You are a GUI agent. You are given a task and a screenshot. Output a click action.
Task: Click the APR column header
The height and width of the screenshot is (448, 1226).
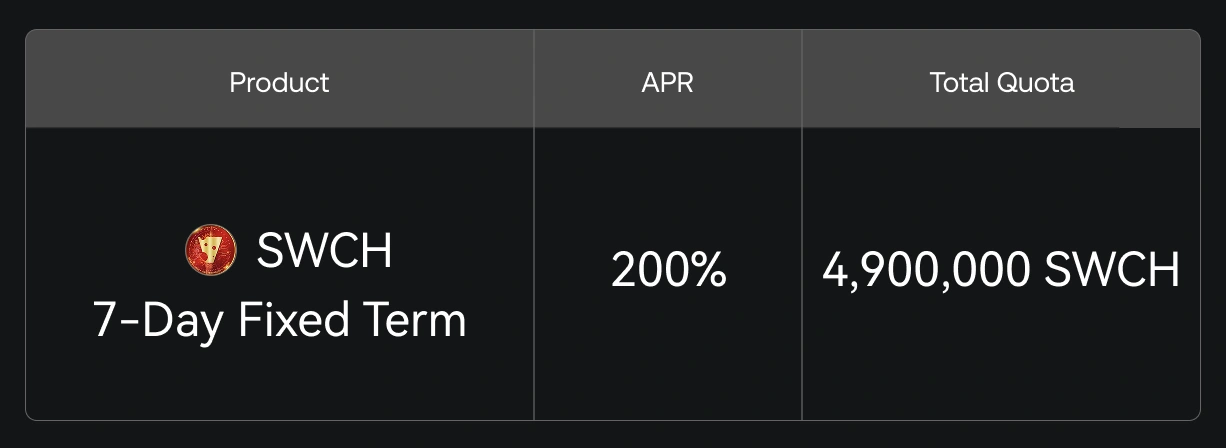click(667, 82)
